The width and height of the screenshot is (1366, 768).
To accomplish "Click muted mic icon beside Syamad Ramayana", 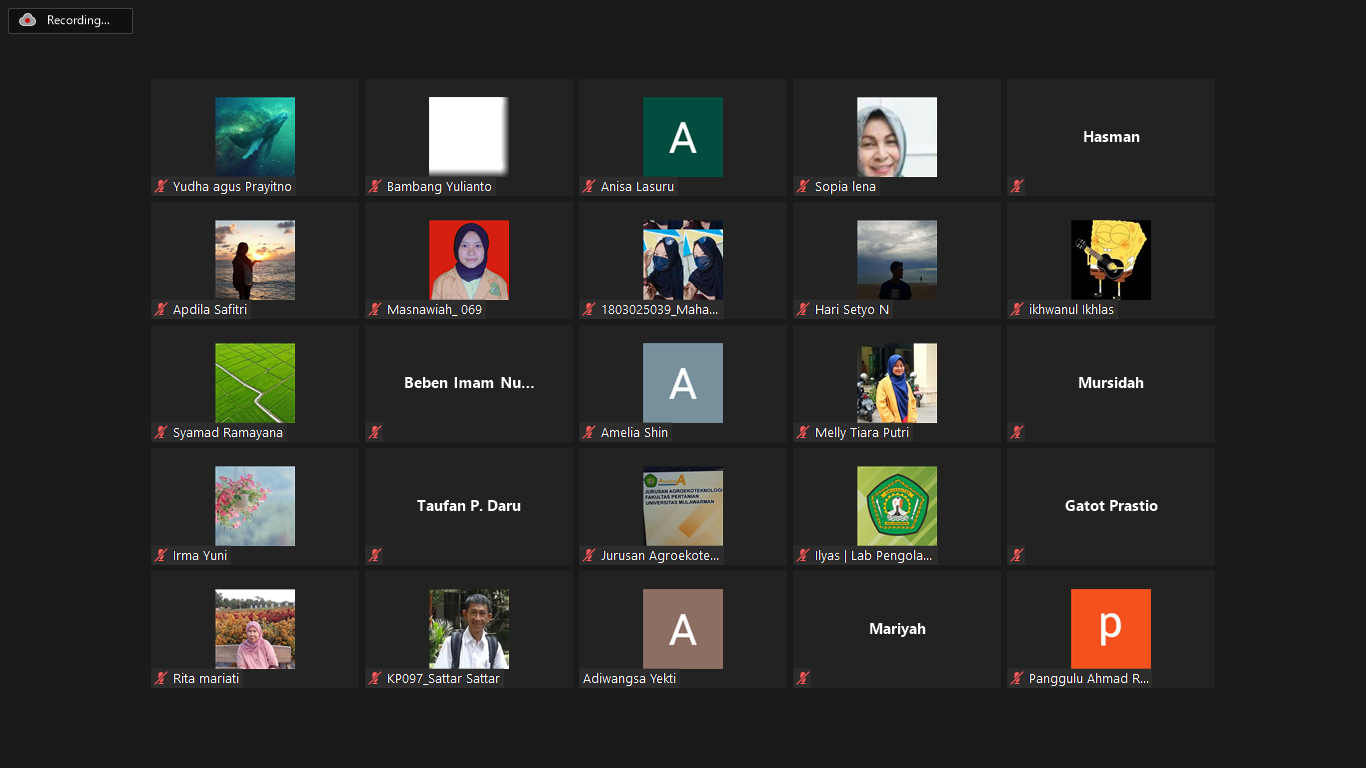I will 160,432.
